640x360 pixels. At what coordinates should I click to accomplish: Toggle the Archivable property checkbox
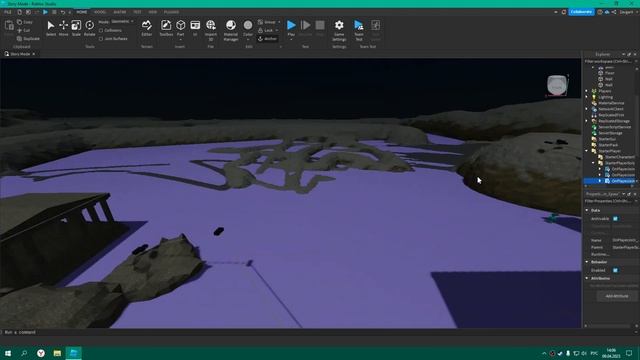(x=615, y=219)
